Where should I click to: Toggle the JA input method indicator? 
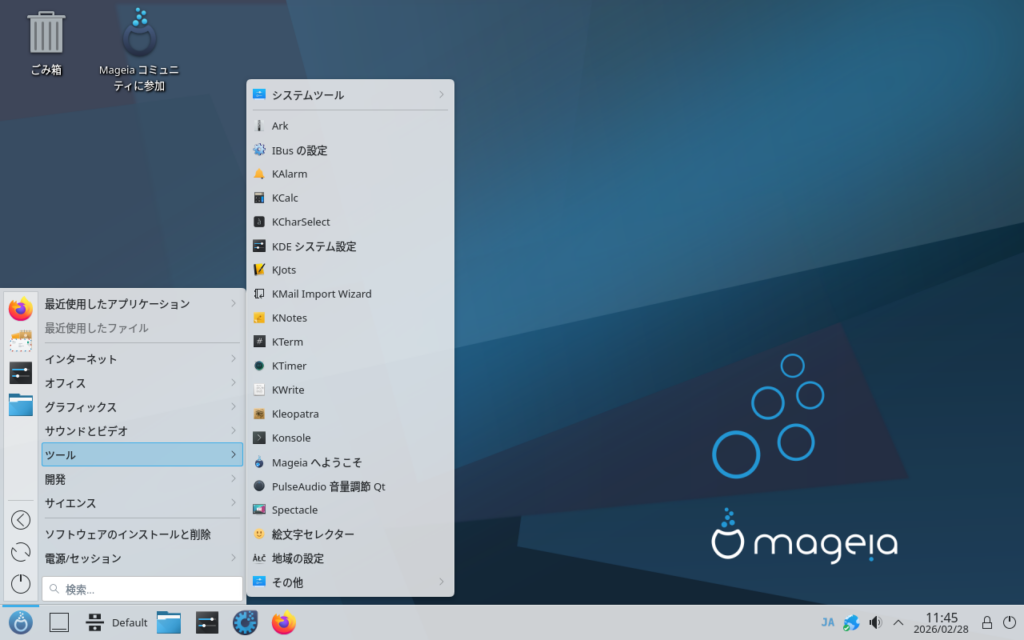click(827, 622)
